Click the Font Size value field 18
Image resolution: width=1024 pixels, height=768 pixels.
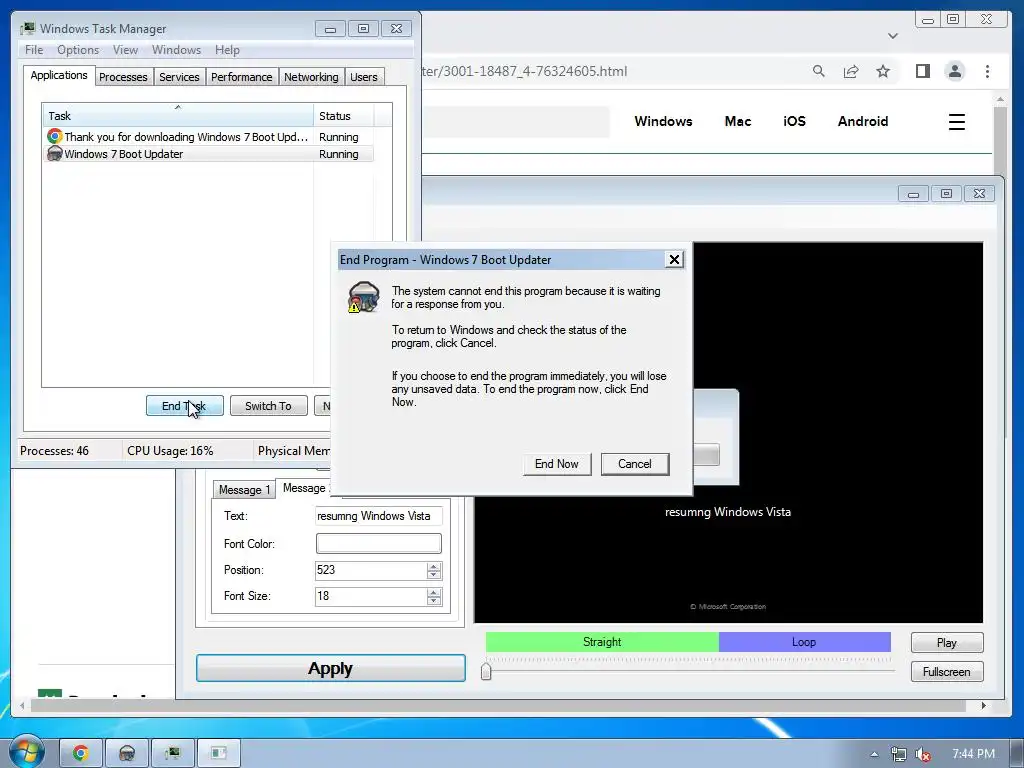click(370, 596)
